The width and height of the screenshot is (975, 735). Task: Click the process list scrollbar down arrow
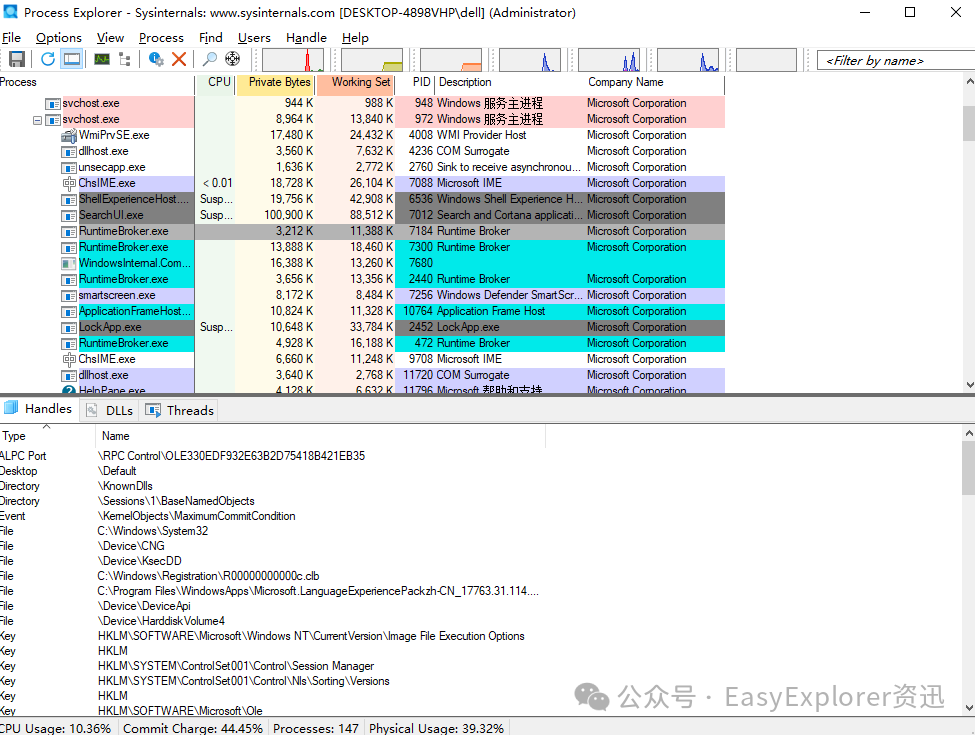pos(969,385)
